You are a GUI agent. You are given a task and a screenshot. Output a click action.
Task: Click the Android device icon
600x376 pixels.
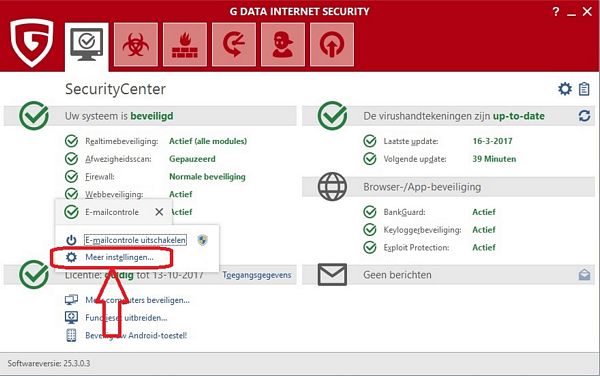tap(71, 335)
